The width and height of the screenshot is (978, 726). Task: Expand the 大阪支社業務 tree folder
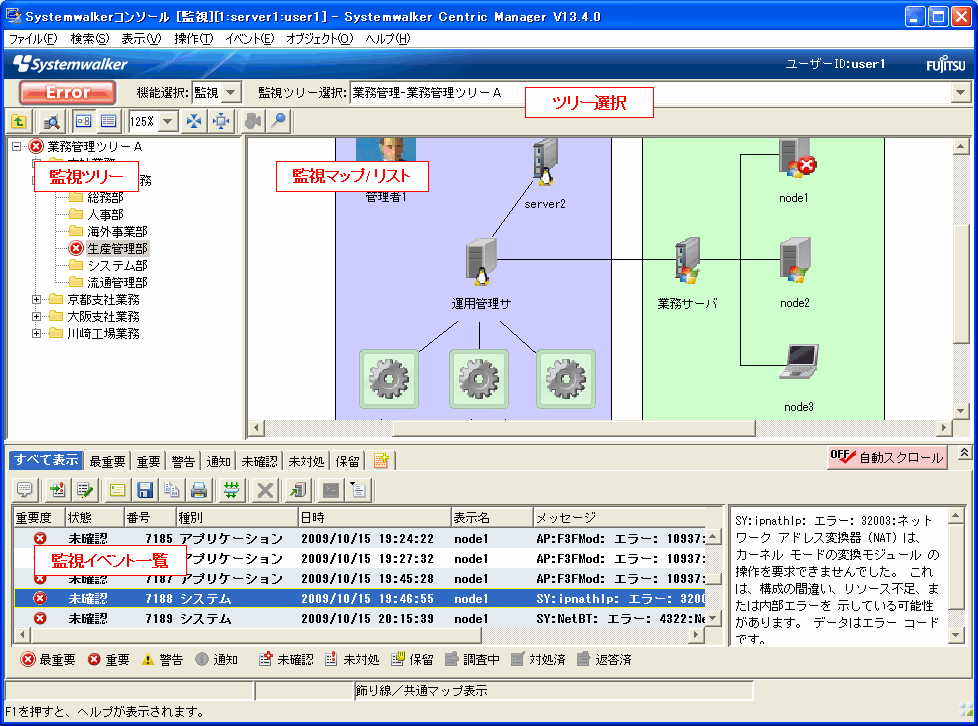(36, 316)
